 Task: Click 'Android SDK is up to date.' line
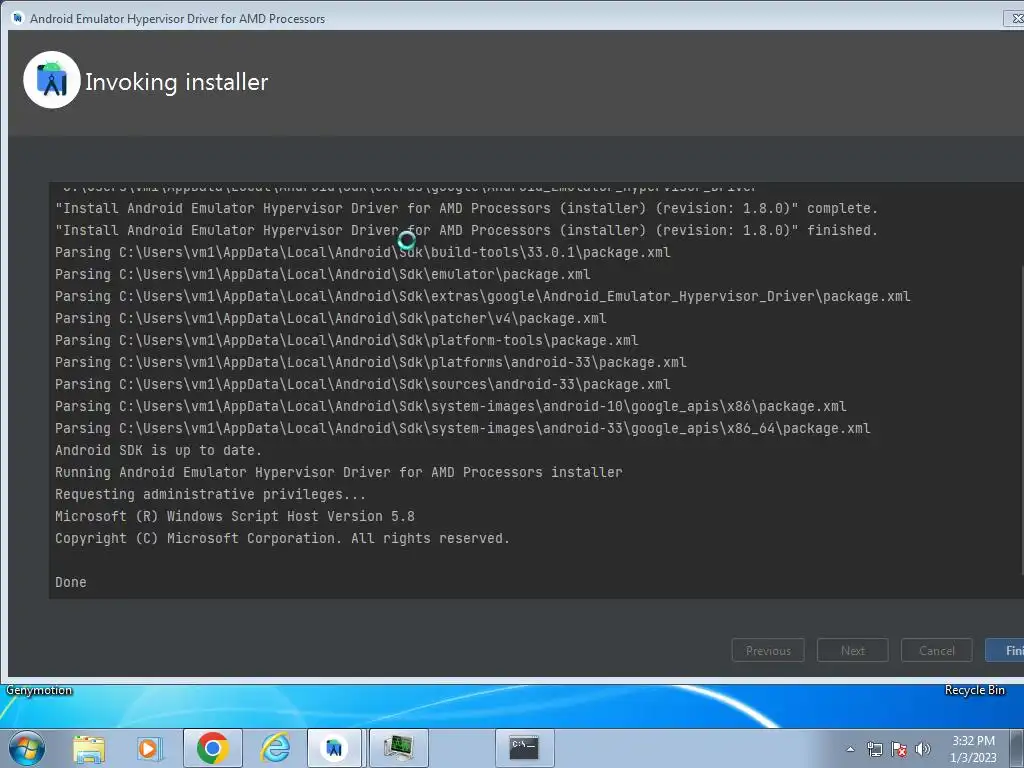coord(158,451)
